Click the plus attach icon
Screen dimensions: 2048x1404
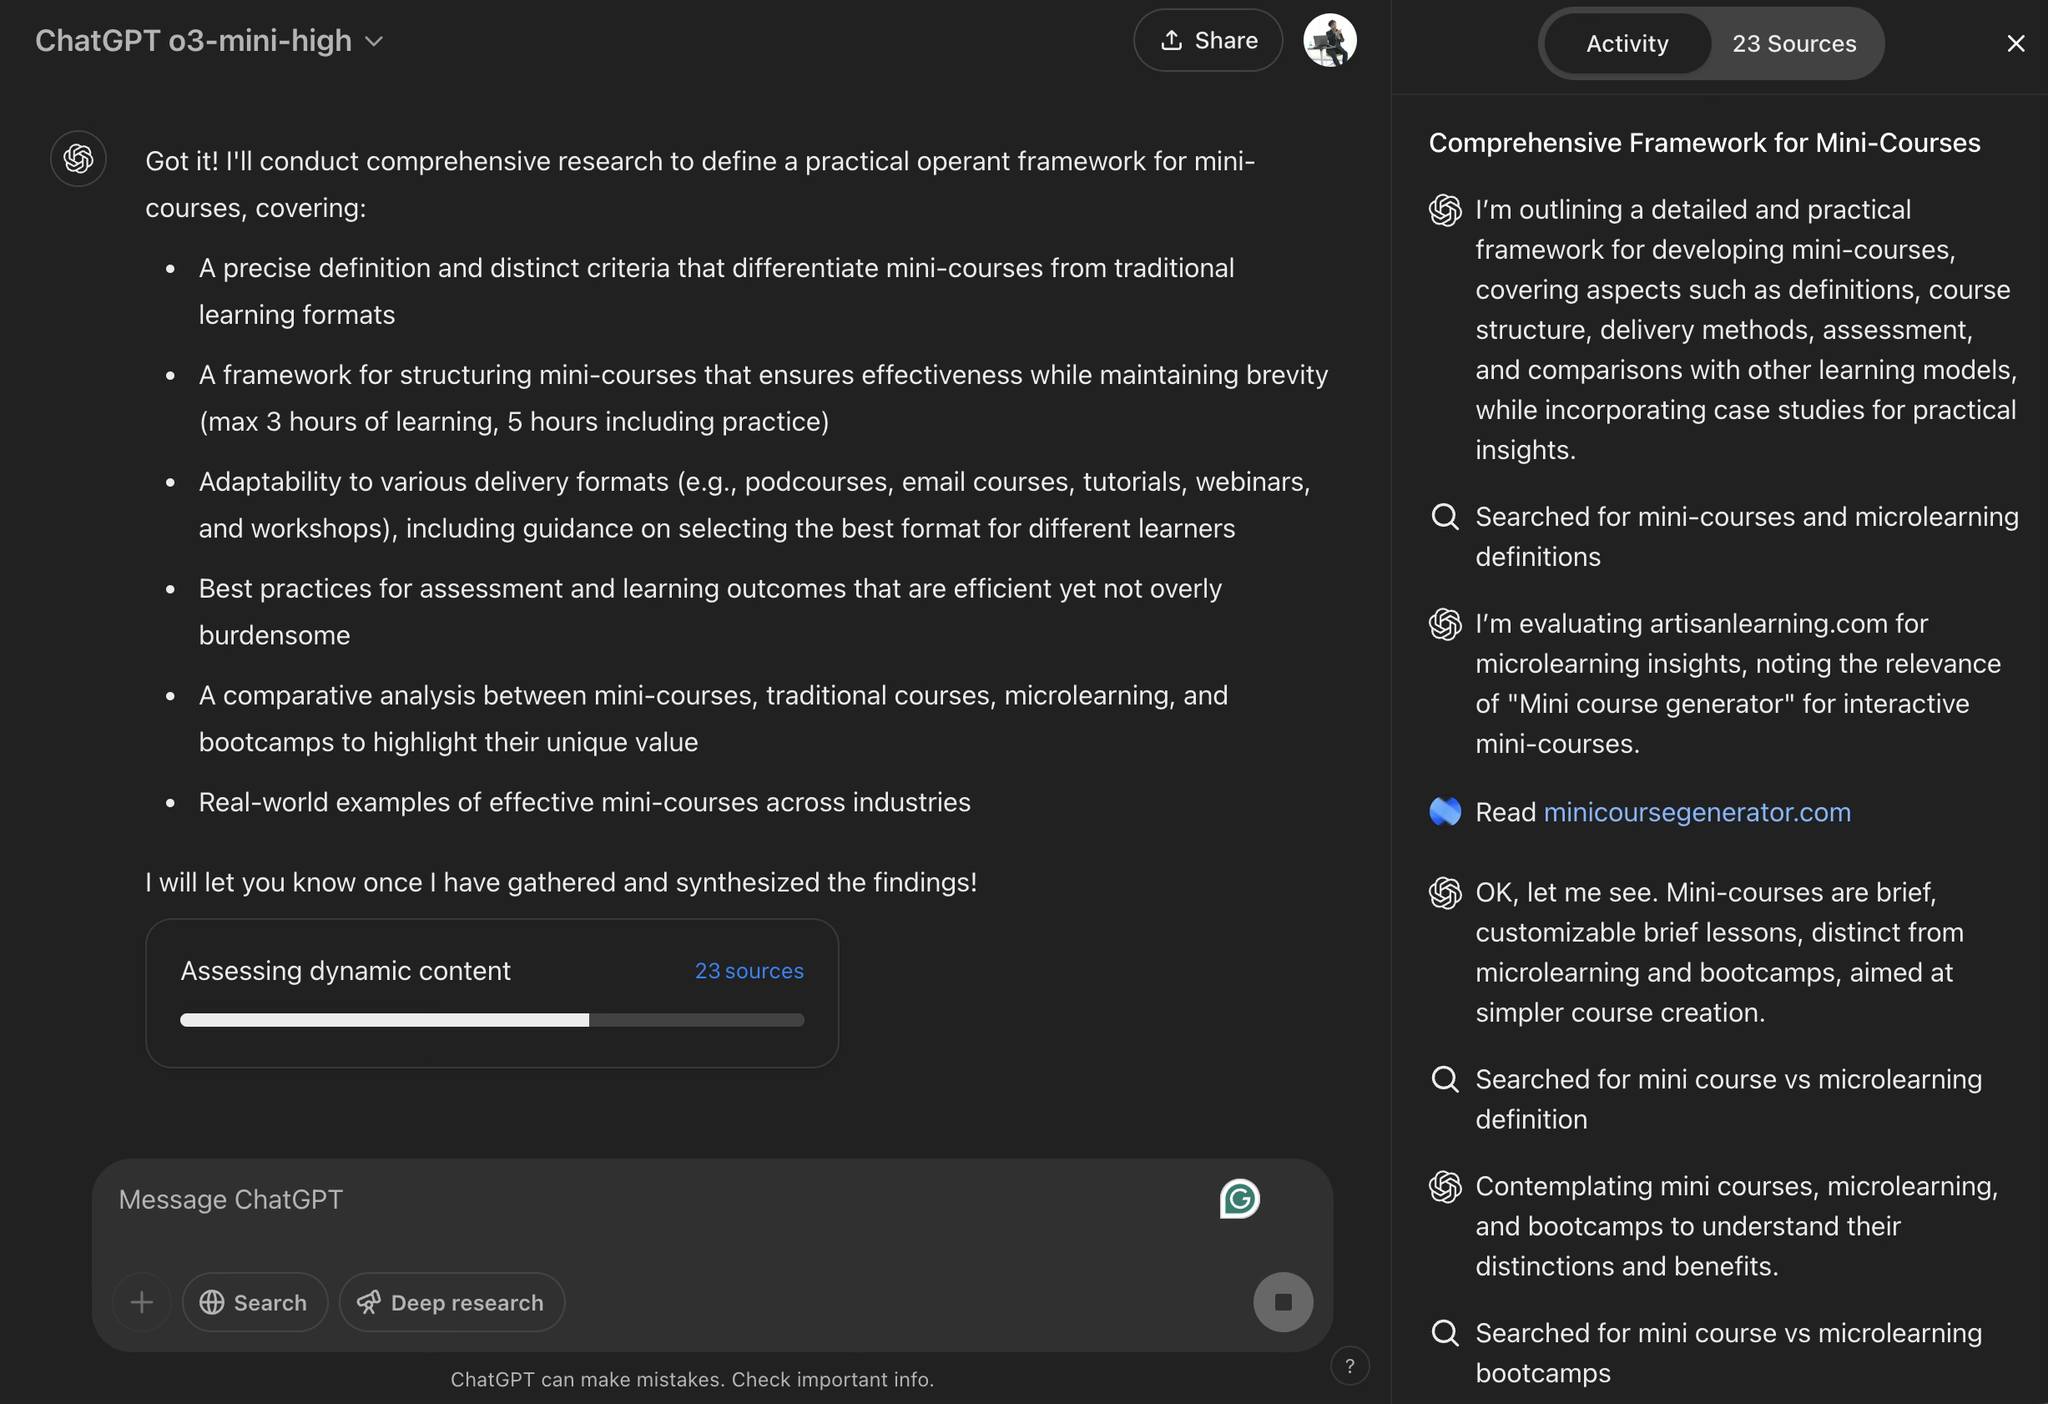coord(142,1302)
